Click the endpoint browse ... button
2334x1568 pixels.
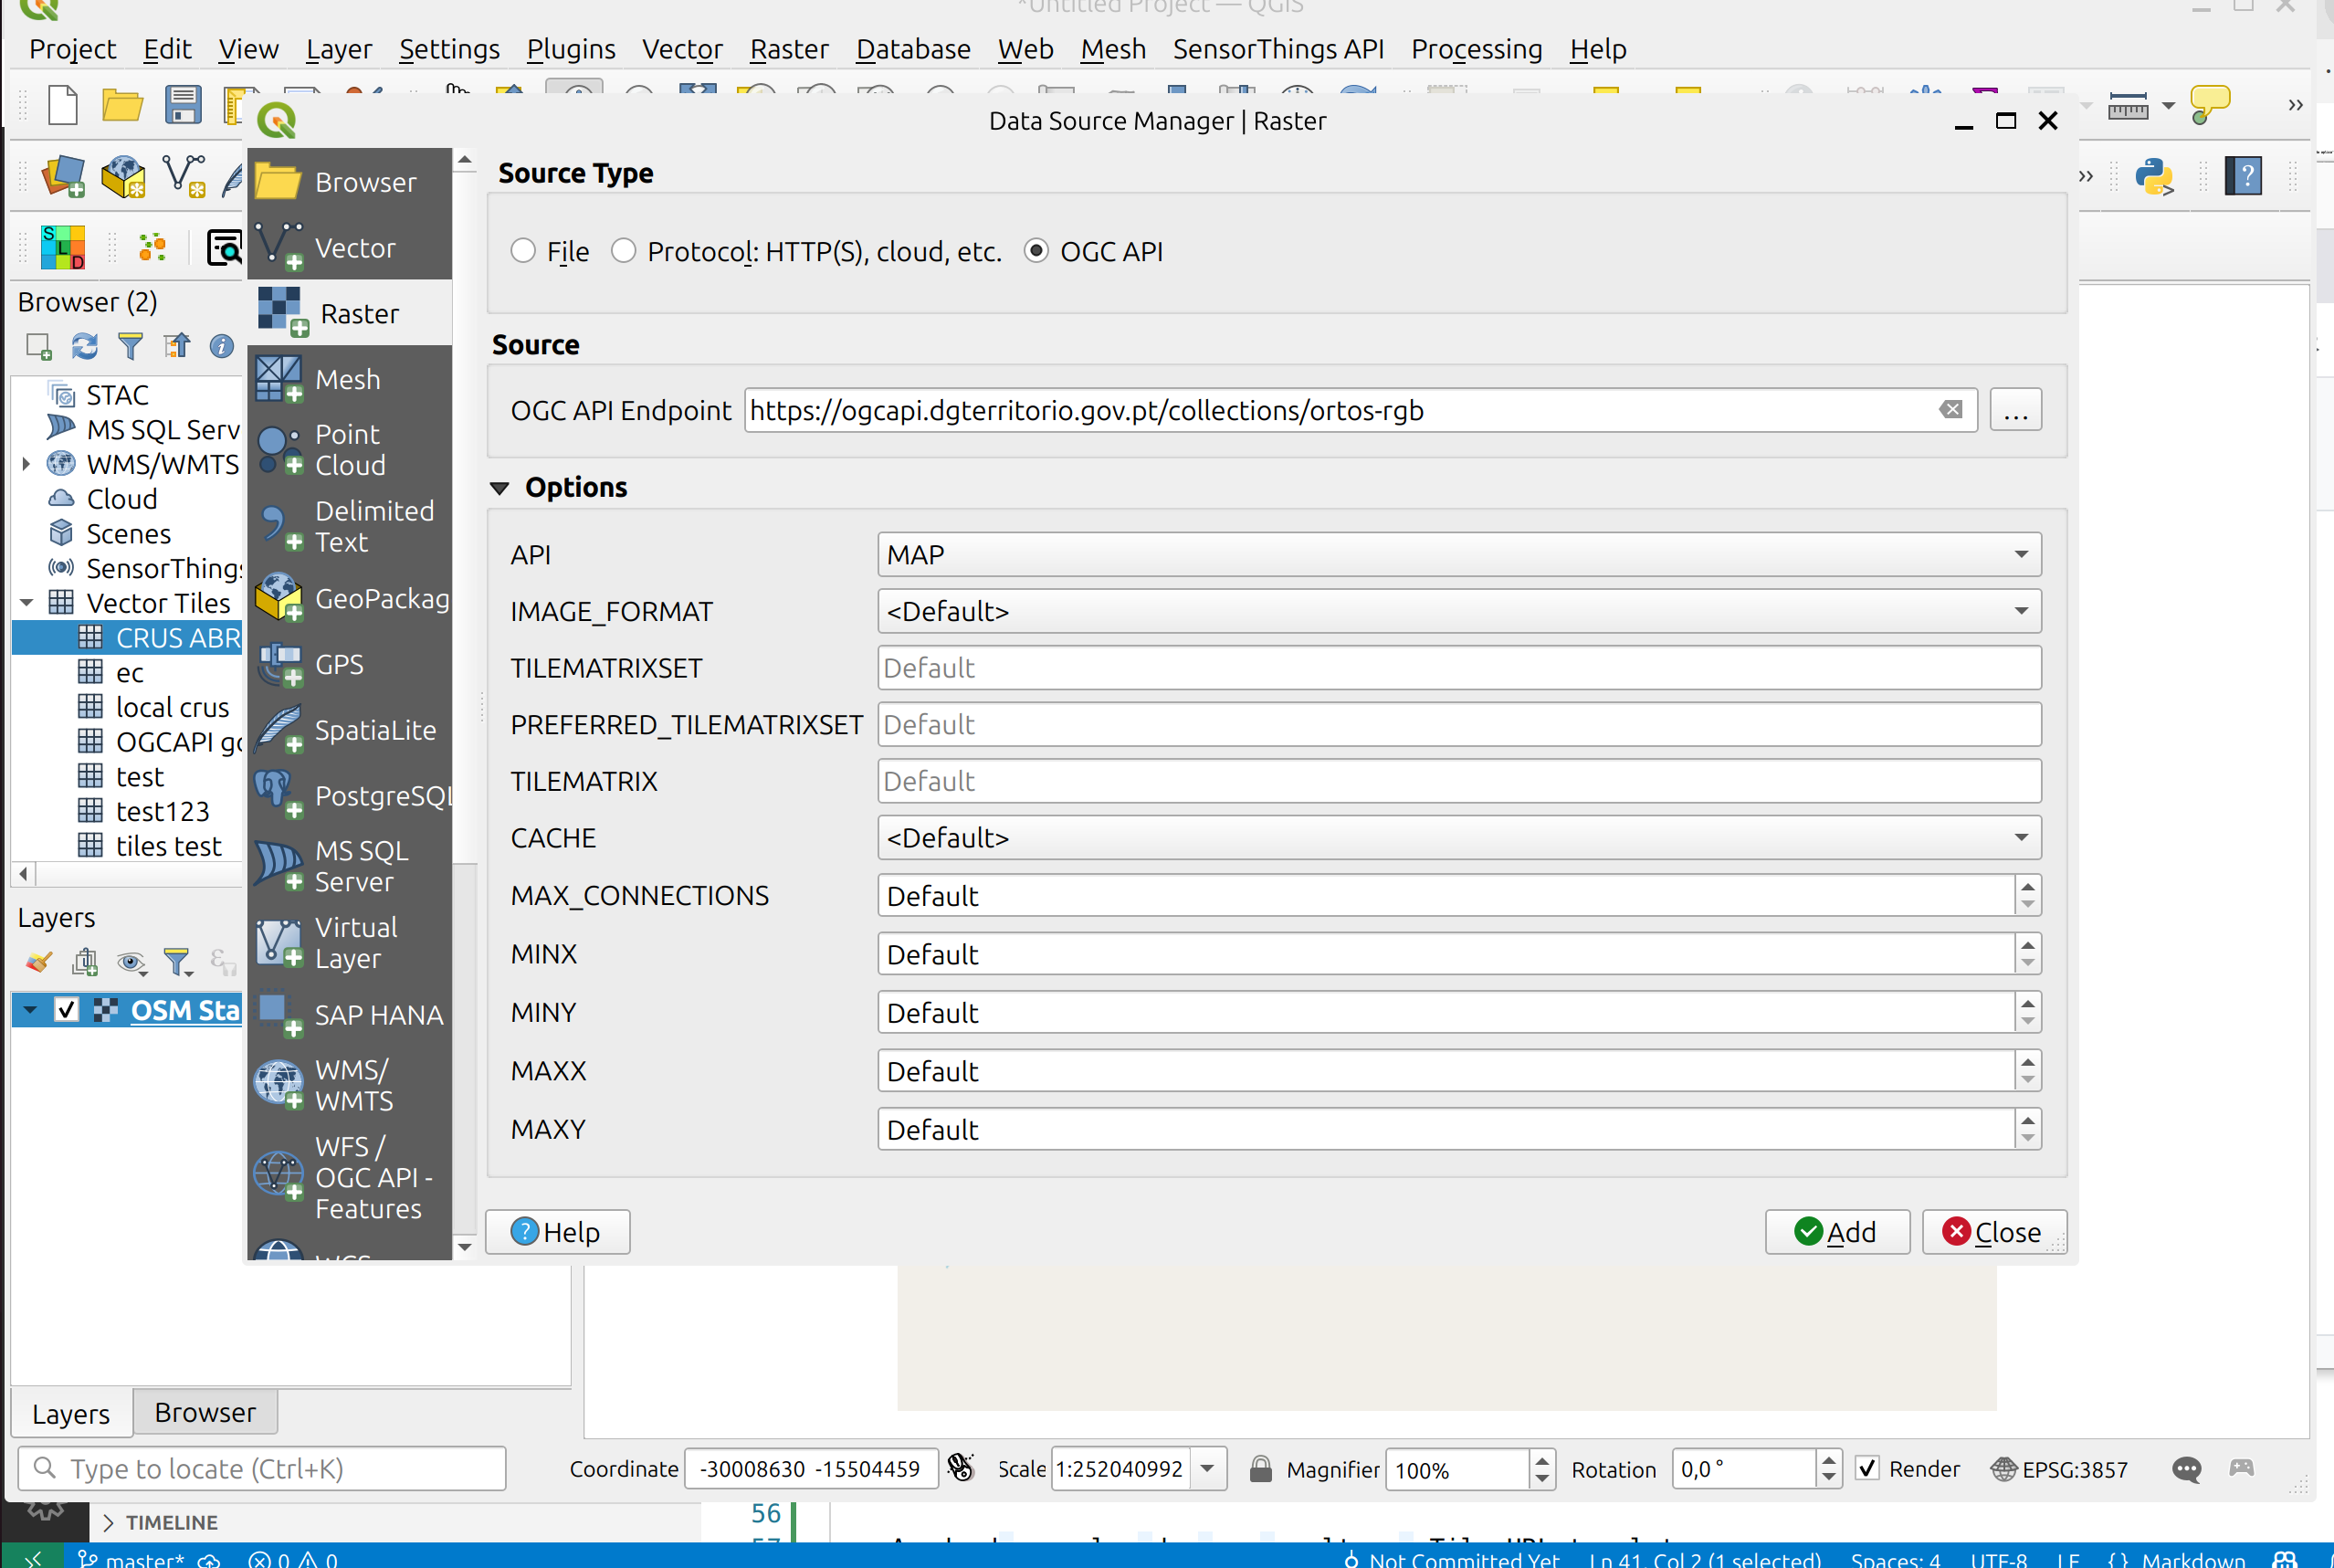2015,410
